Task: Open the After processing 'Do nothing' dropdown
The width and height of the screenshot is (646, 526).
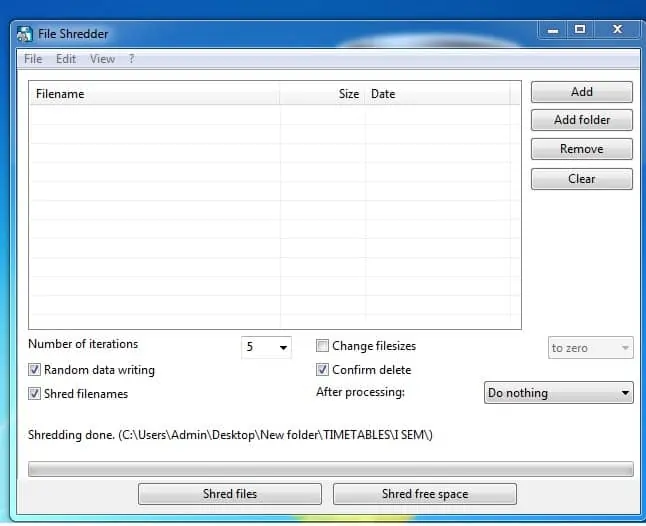Action: pyautogui.click(x=559, y=393)
